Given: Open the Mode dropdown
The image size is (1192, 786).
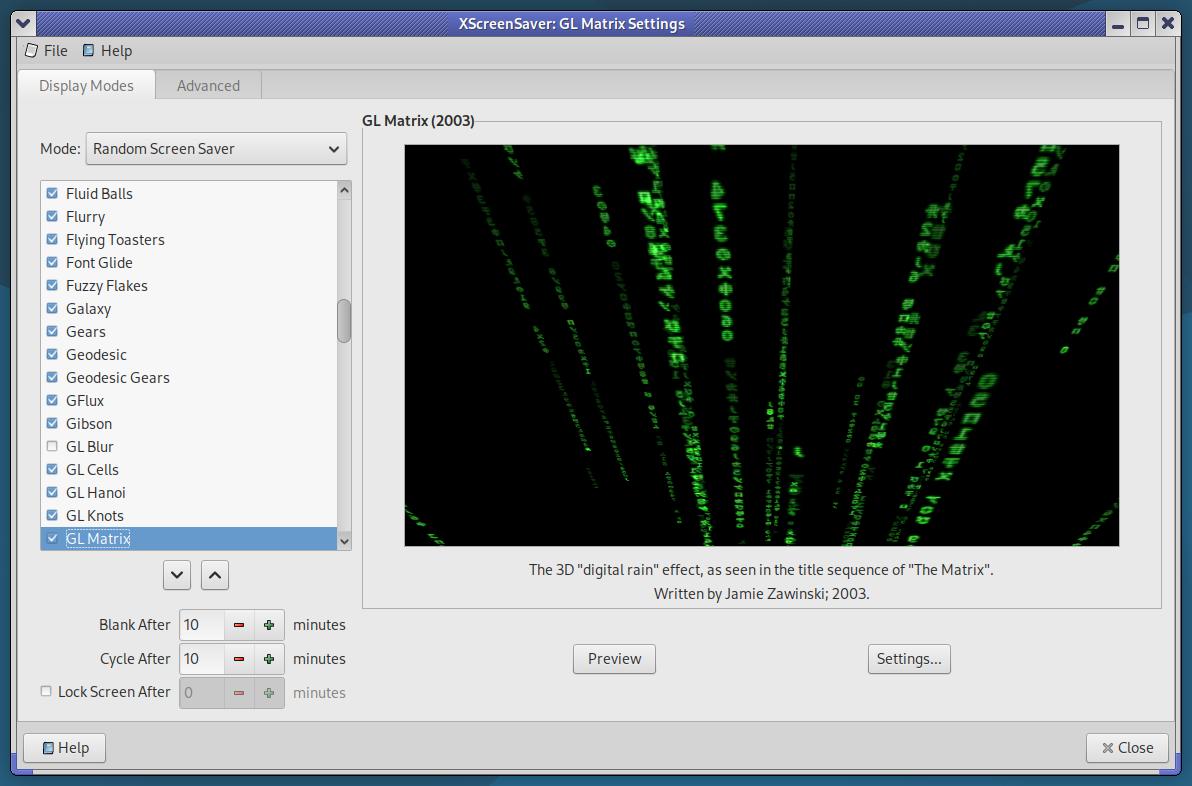Looking at the screenshot, I should click(217, 149).
